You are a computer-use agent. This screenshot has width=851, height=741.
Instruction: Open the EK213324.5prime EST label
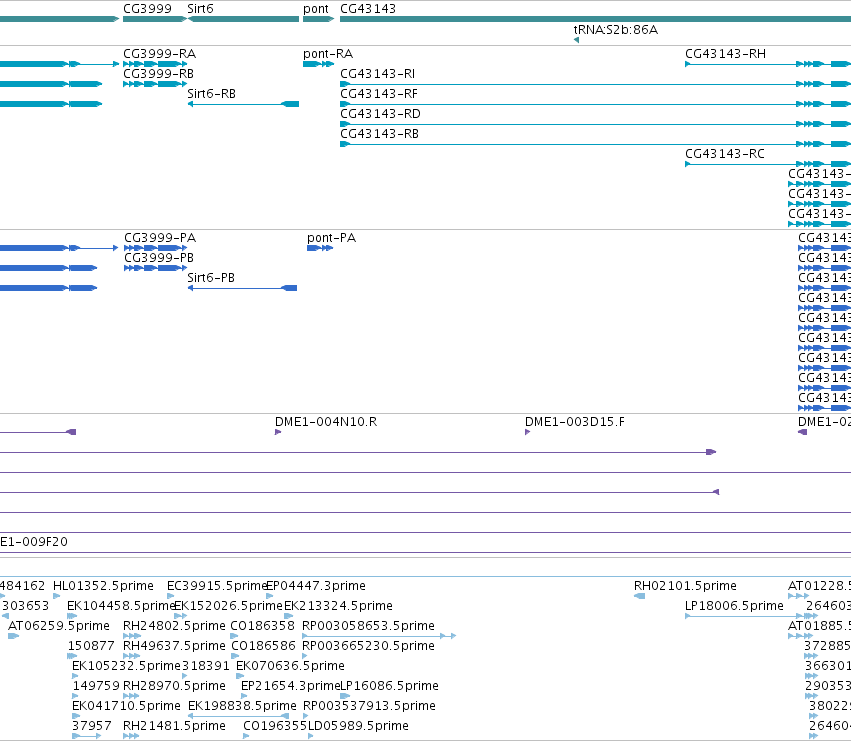click(x=339, y=606)
